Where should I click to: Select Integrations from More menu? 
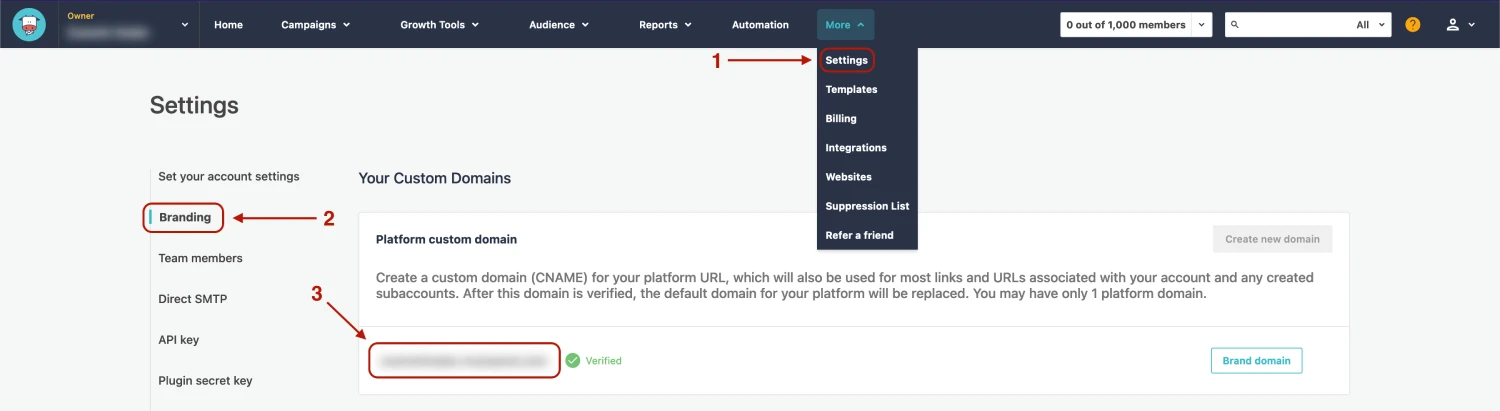pos(856,147)
